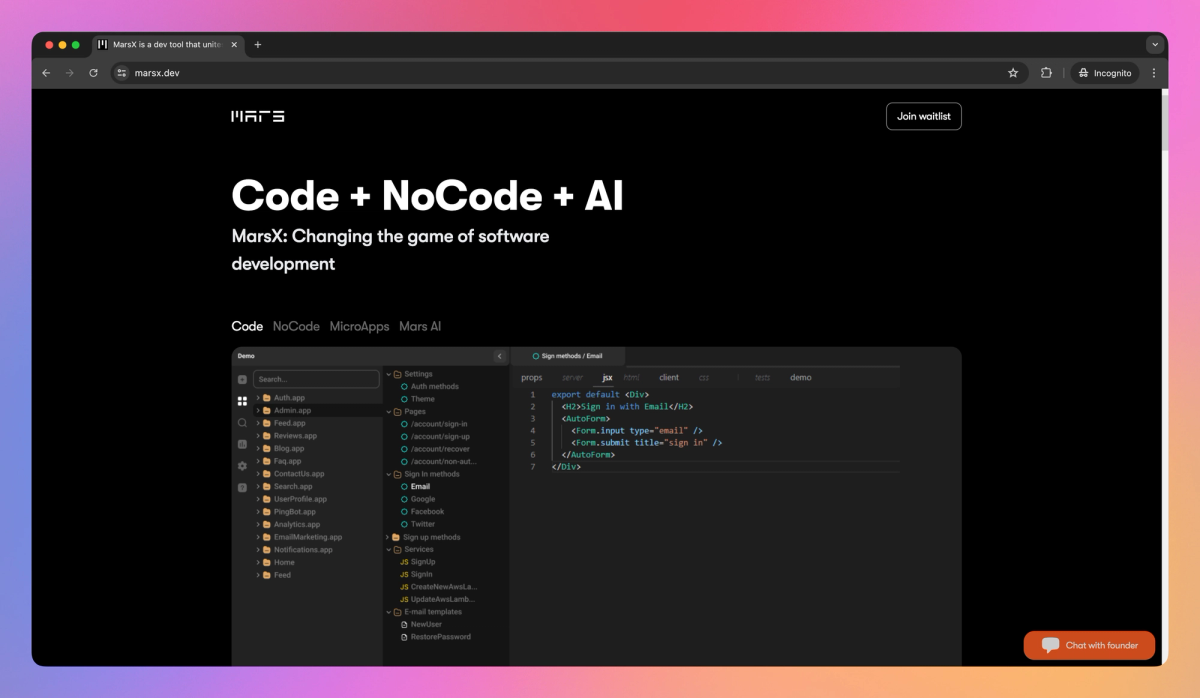Click the browser Forward arrow
1200x698 pixels.
point(70,73)
